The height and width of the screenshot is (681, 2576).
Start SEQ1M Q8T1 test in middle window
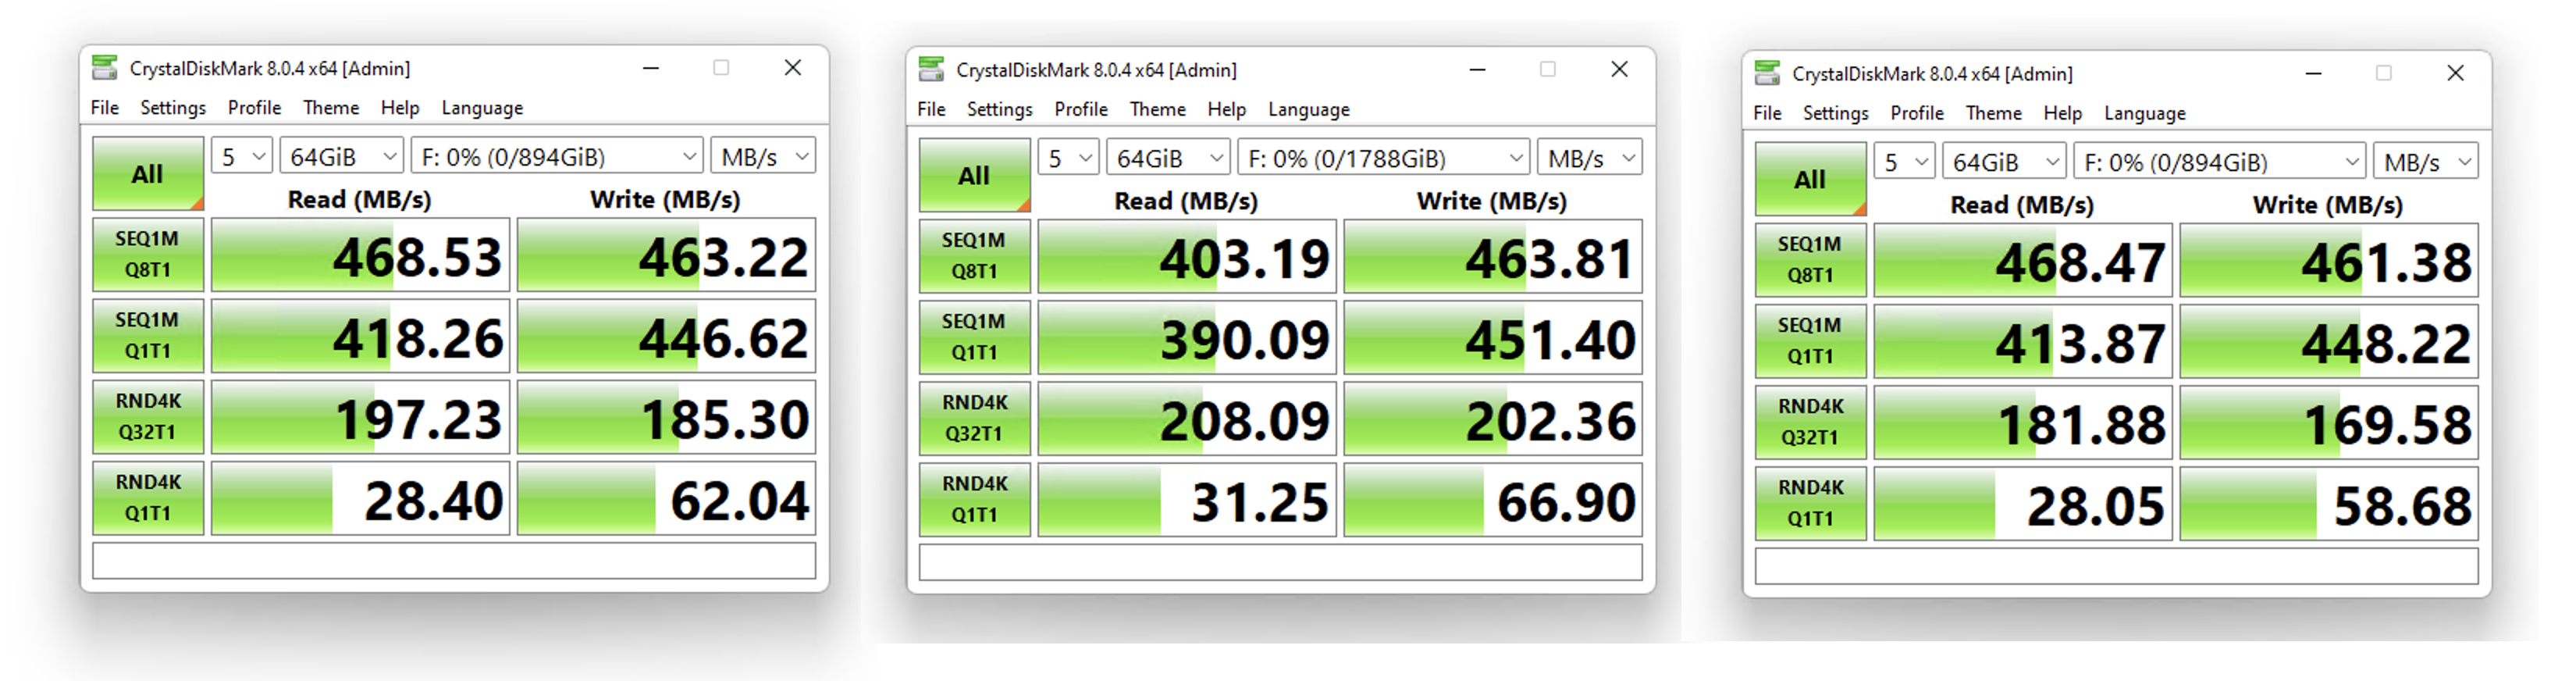(x=974, y=256)
